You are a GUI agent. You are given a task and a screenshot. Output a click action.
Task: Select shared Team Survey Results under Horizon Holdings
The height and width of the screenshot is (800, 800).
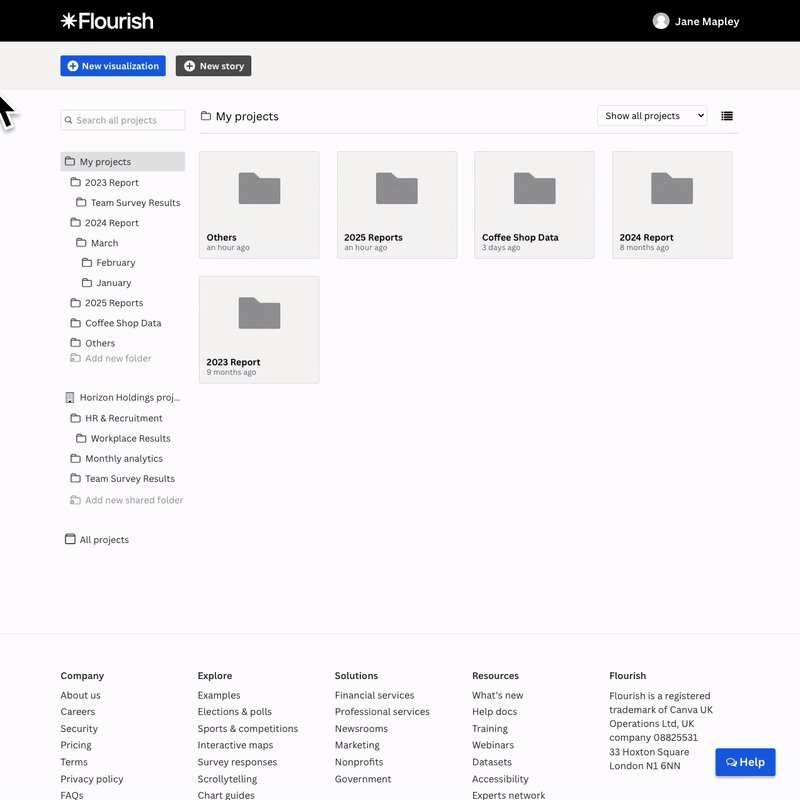pos(130,478)
